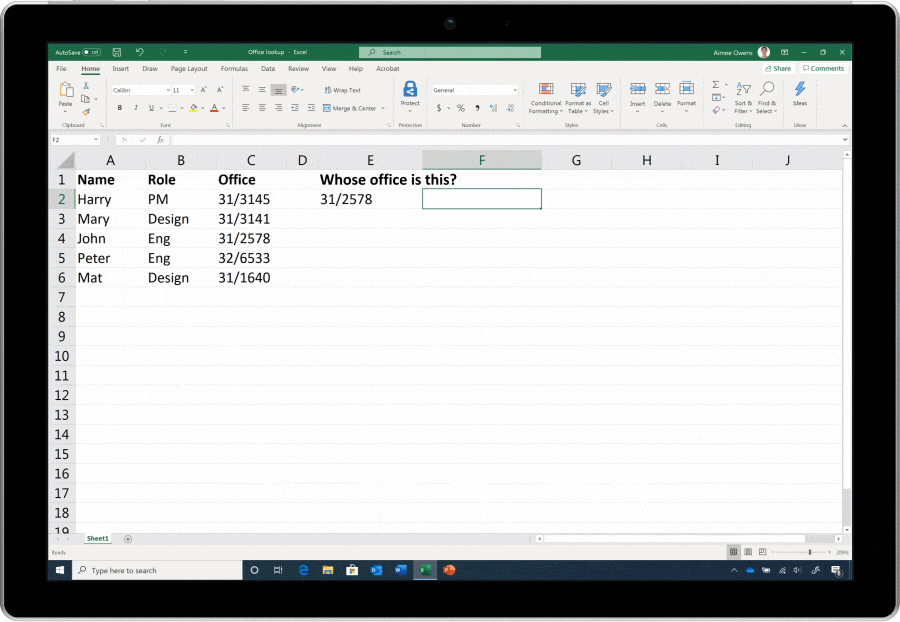Click the Percent Style icon
Screen dimensions: 900x622
pyautogui.click(x=460, y=107)
